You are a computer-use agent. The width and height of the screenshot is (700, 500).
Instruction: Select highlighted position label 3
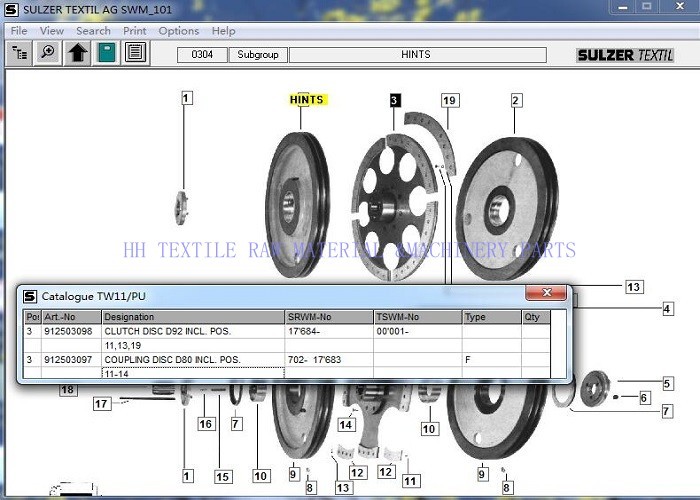[x=395, y=100]
